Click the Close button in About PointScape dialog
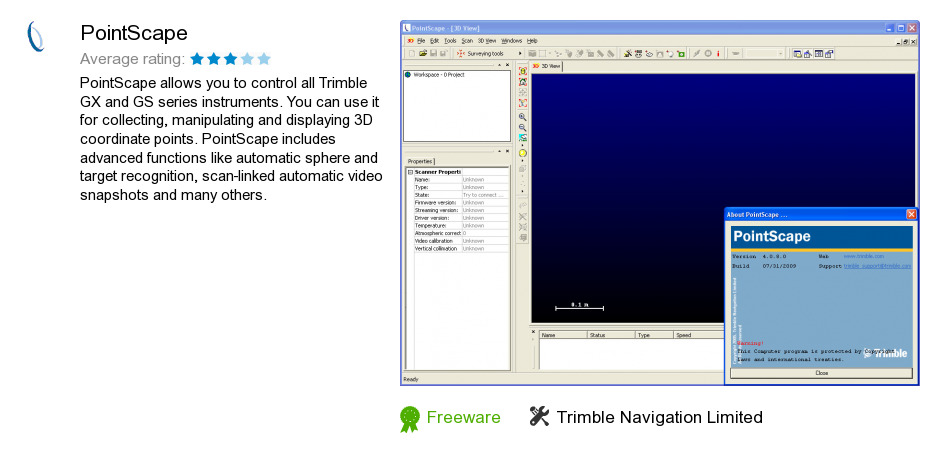Viewport: 940px width, 463px height. coord(821,373)
